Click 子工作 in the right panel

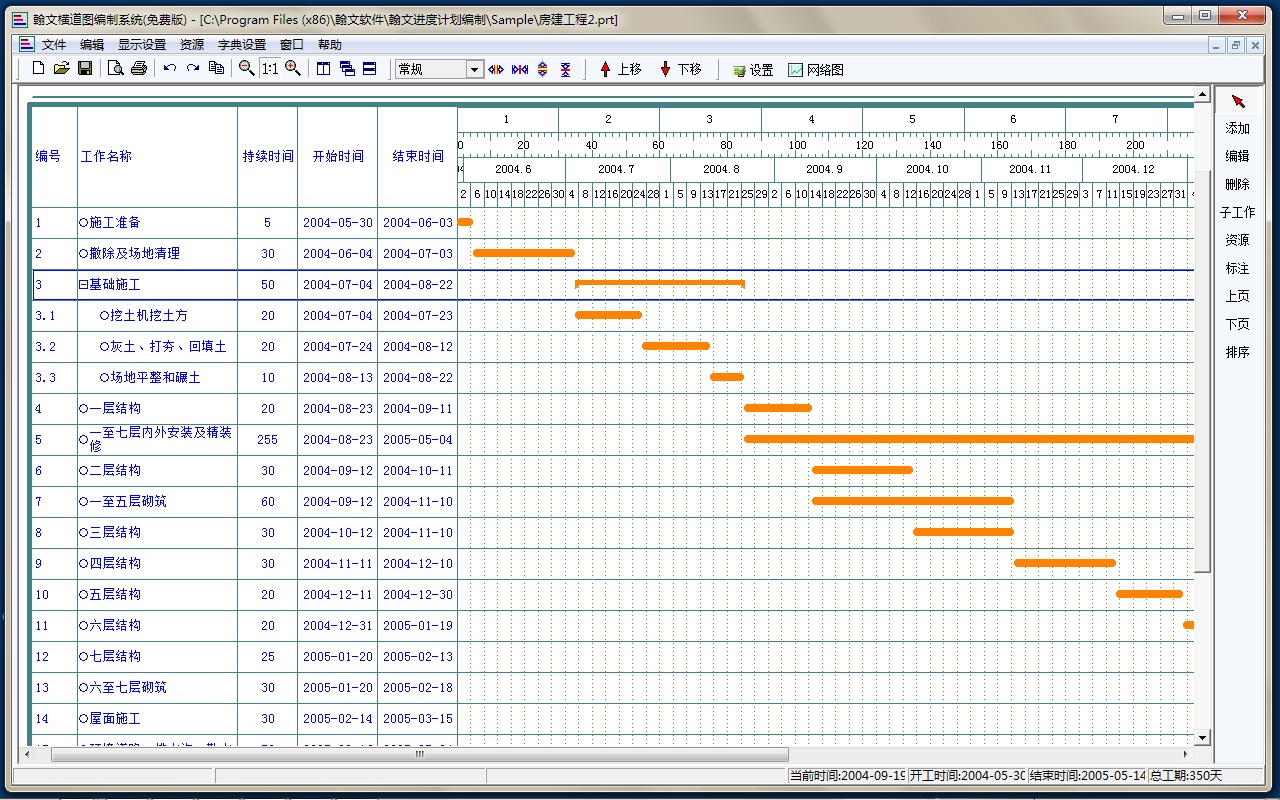(x=1238, y=212)
